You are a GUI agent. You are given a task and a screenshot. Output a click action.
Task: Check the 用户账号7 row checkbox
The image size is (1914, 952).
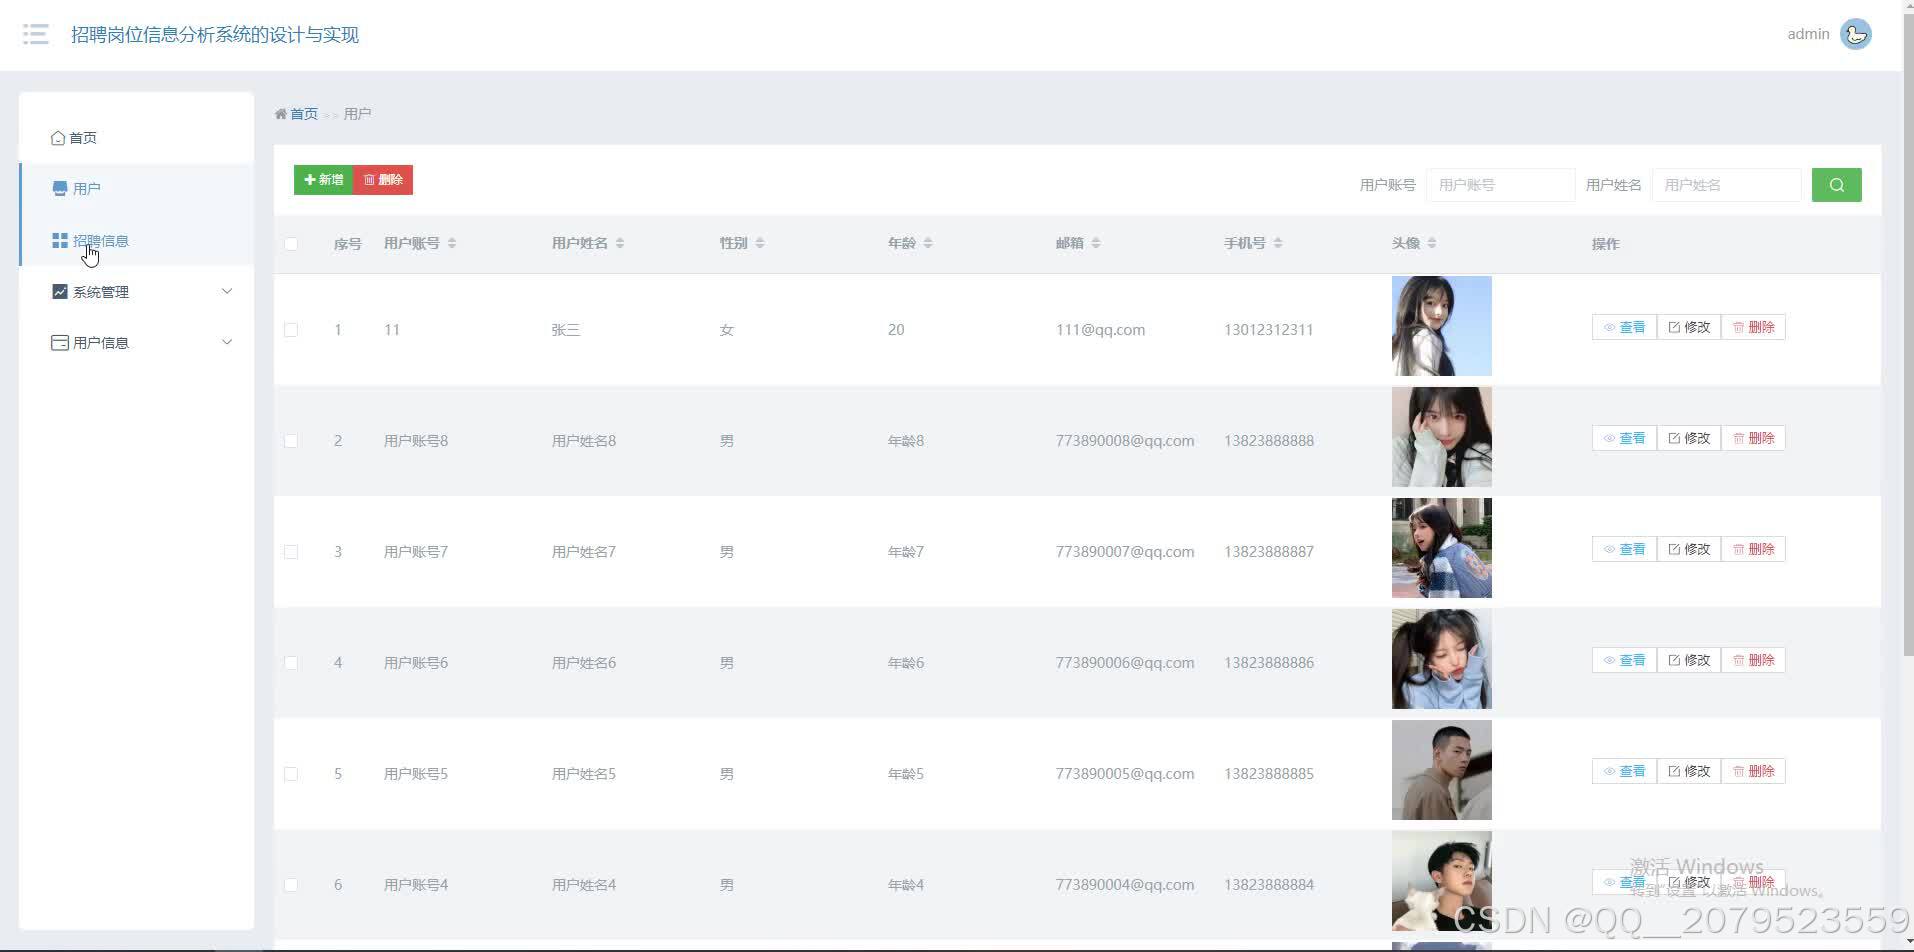tap(291, 552)
